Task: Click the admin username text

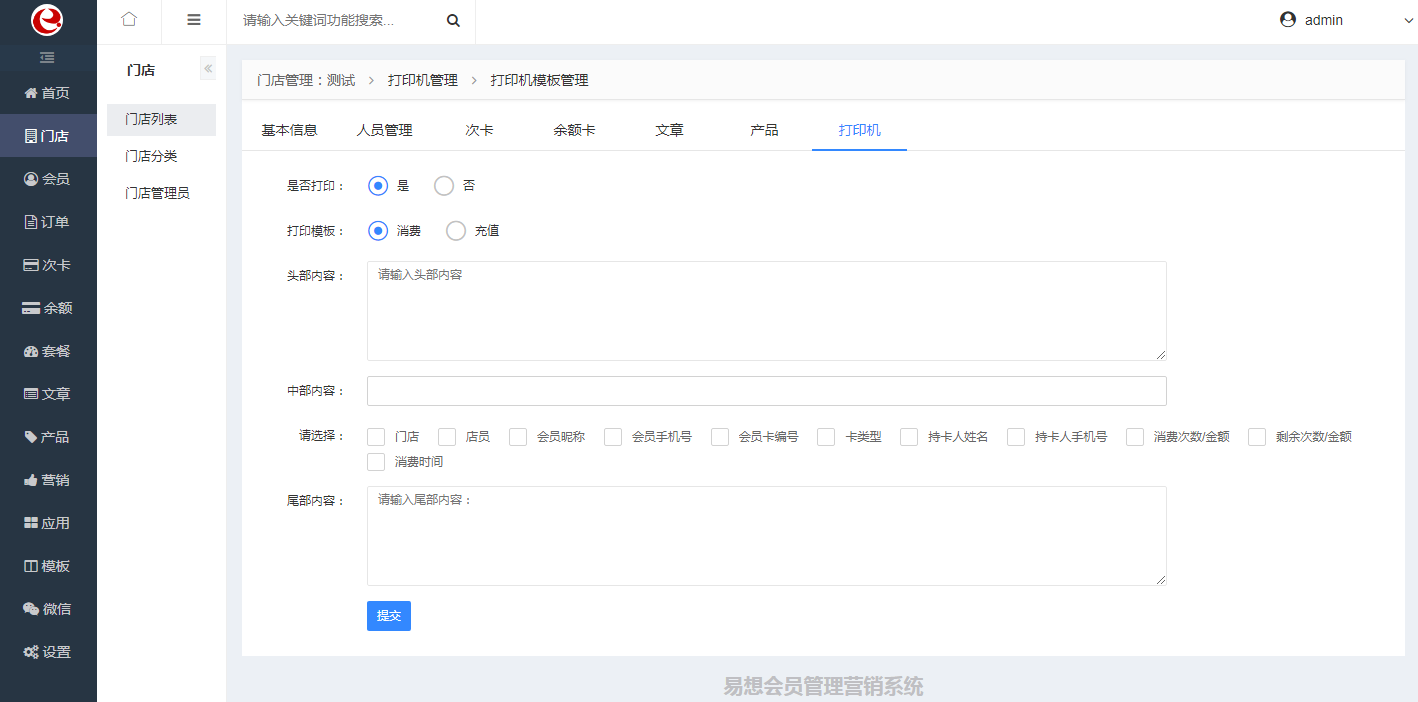Action: [1324, 20]
